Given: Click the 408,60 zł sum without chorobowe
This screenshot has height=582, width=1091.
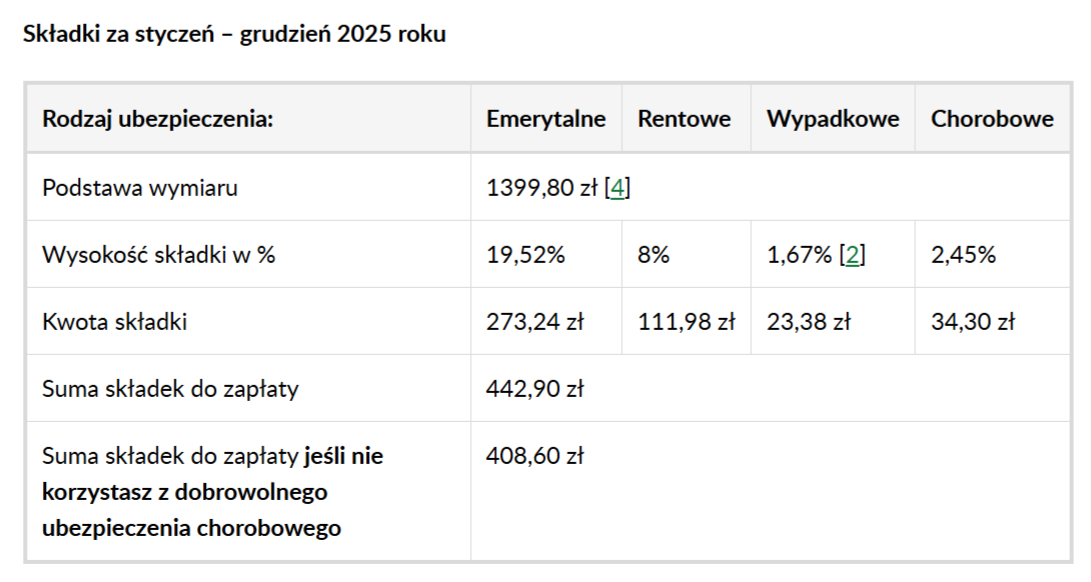Looking at the screenshot, I should point(535,456).
